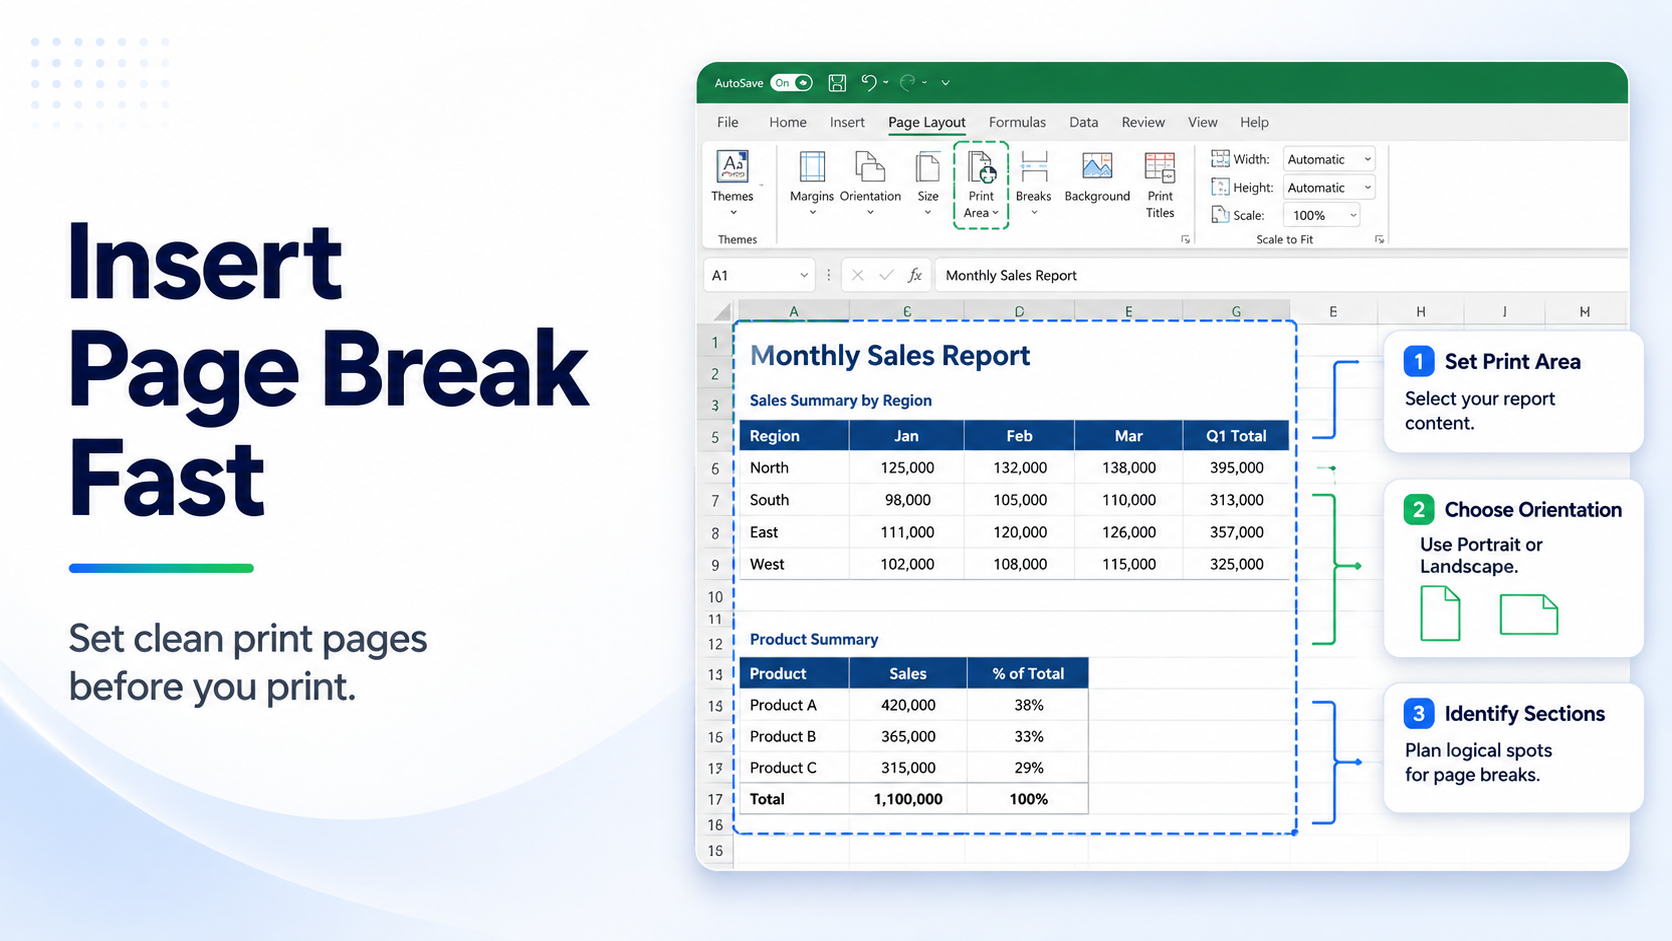
Task: Open Customize Quick Access Toolbar dropdown
Action: tap(945, 83)
